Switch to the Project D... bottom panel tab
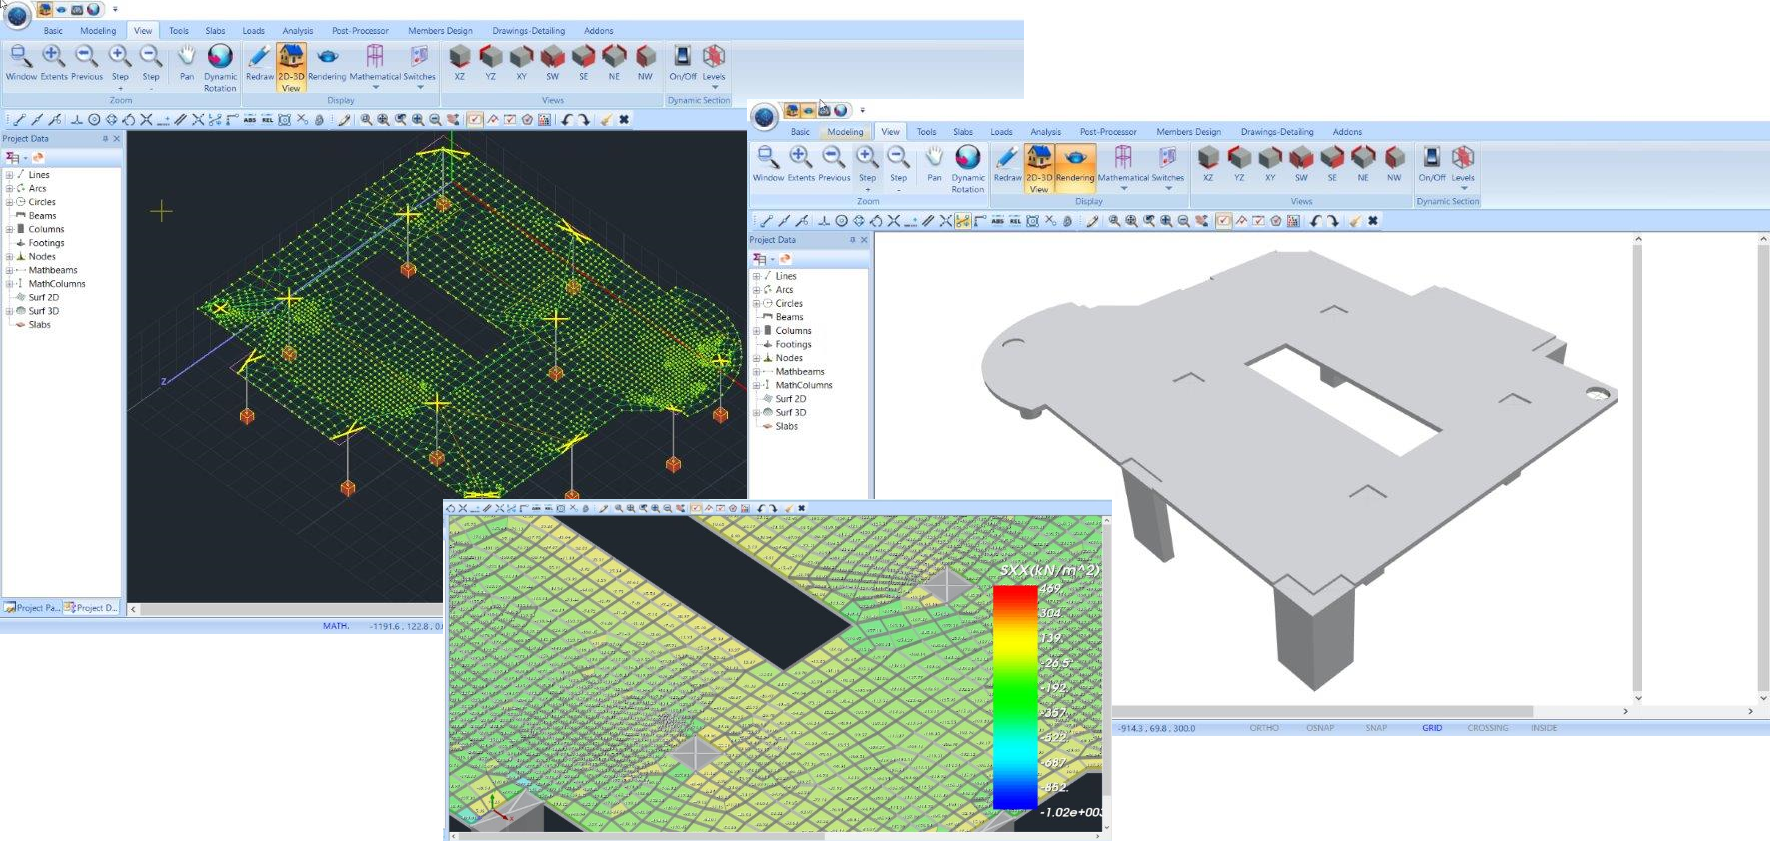 (92, 608)
